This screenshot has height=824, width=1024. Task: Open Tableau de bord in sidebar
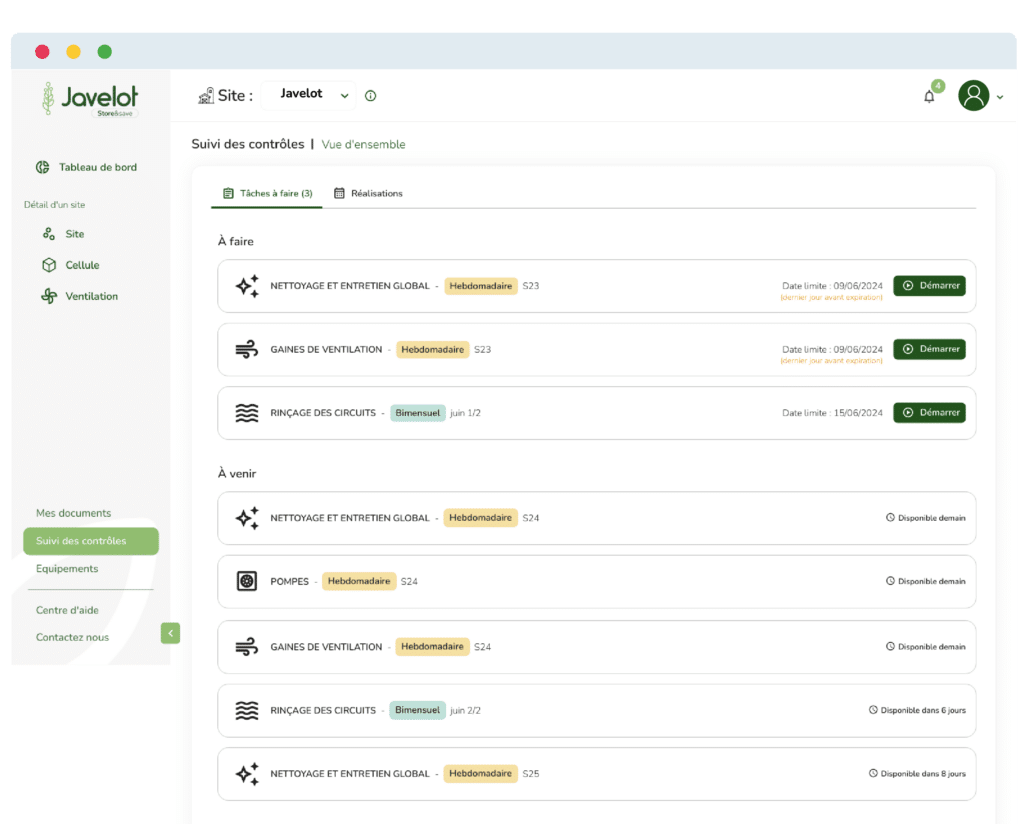[97, 167]
